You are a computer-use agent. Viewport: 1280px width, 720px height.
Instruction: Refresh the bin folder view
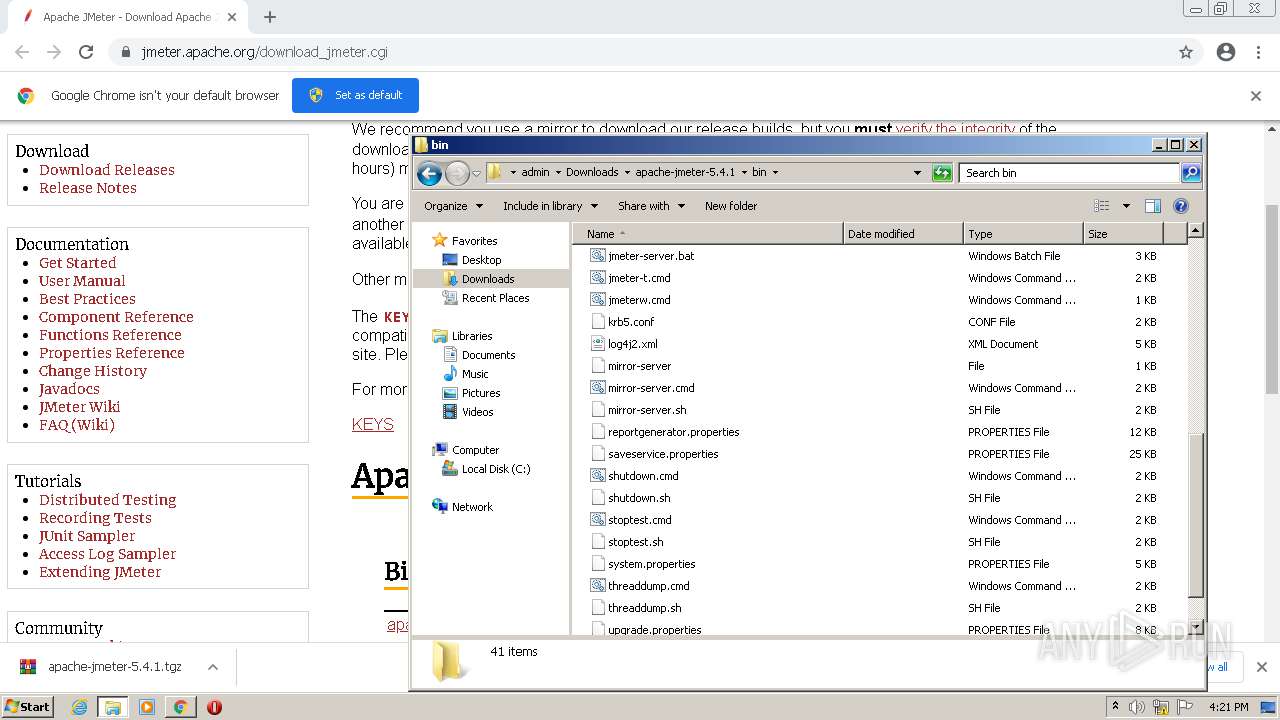click(x=942, y=173)
